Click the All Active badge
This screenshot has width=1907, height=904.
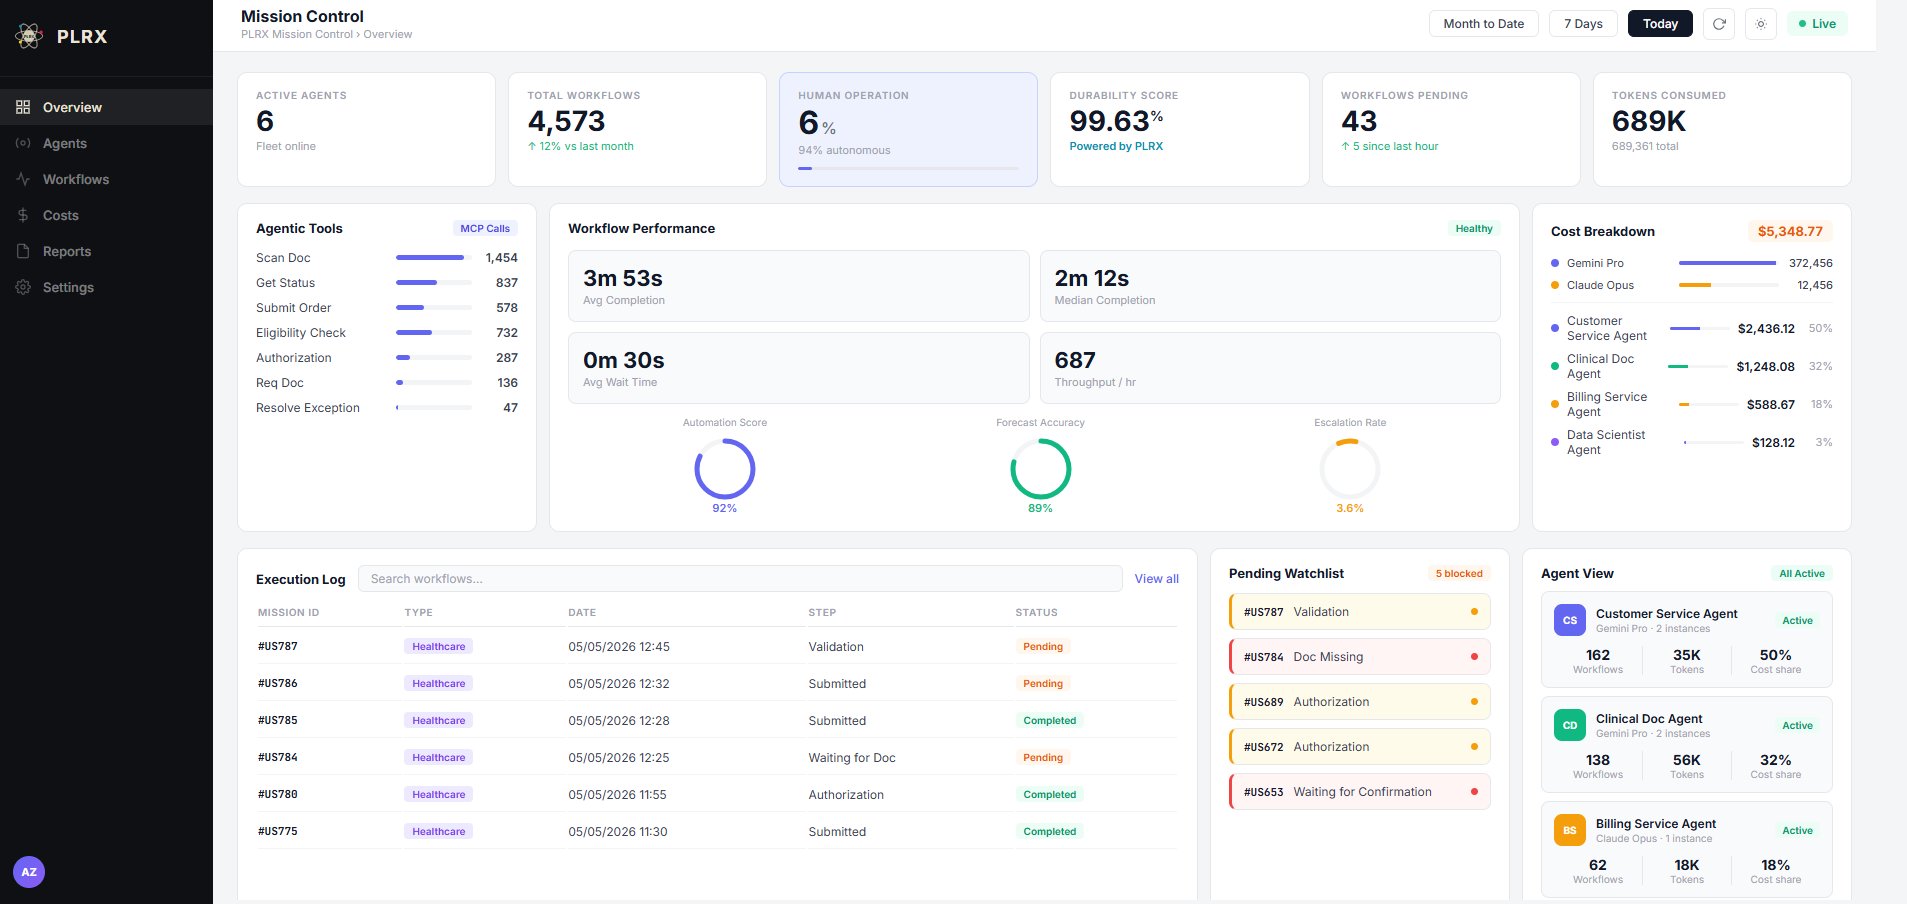tap(1802, 573)
